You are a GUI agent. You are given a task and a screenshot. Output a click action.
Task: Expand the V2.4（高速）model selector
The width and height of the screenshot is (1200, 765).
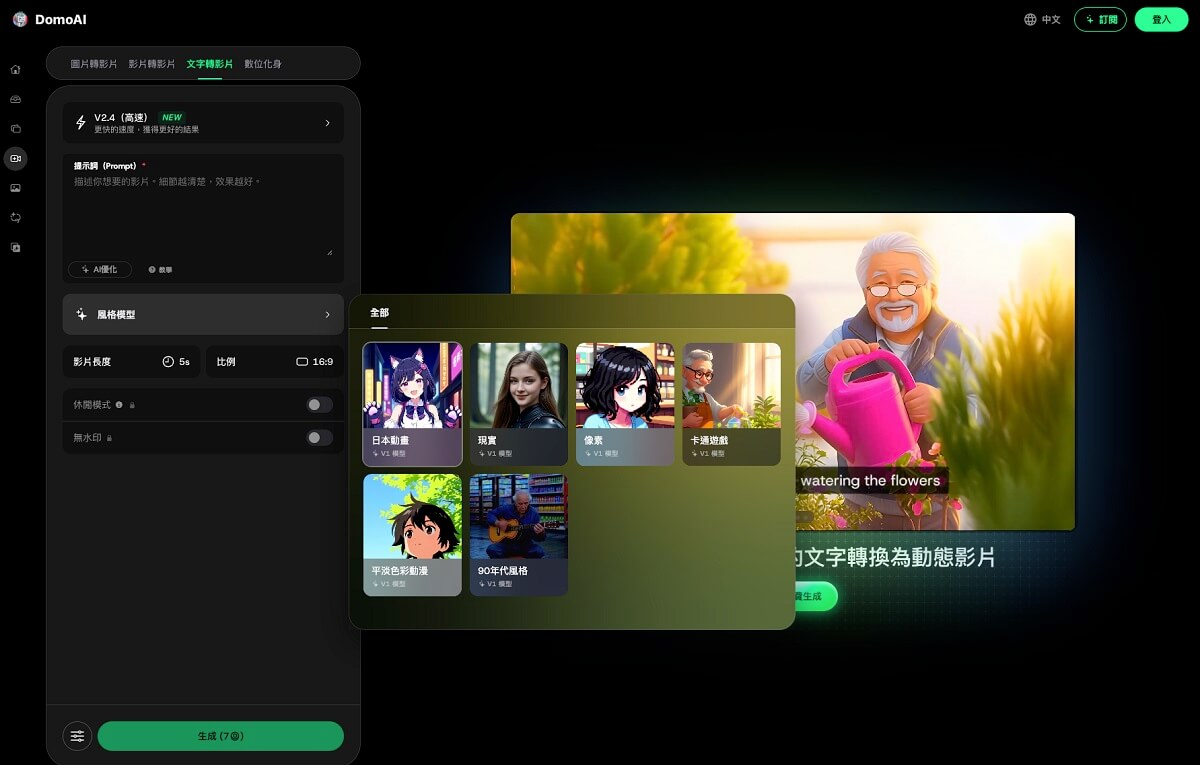(203, 123)
